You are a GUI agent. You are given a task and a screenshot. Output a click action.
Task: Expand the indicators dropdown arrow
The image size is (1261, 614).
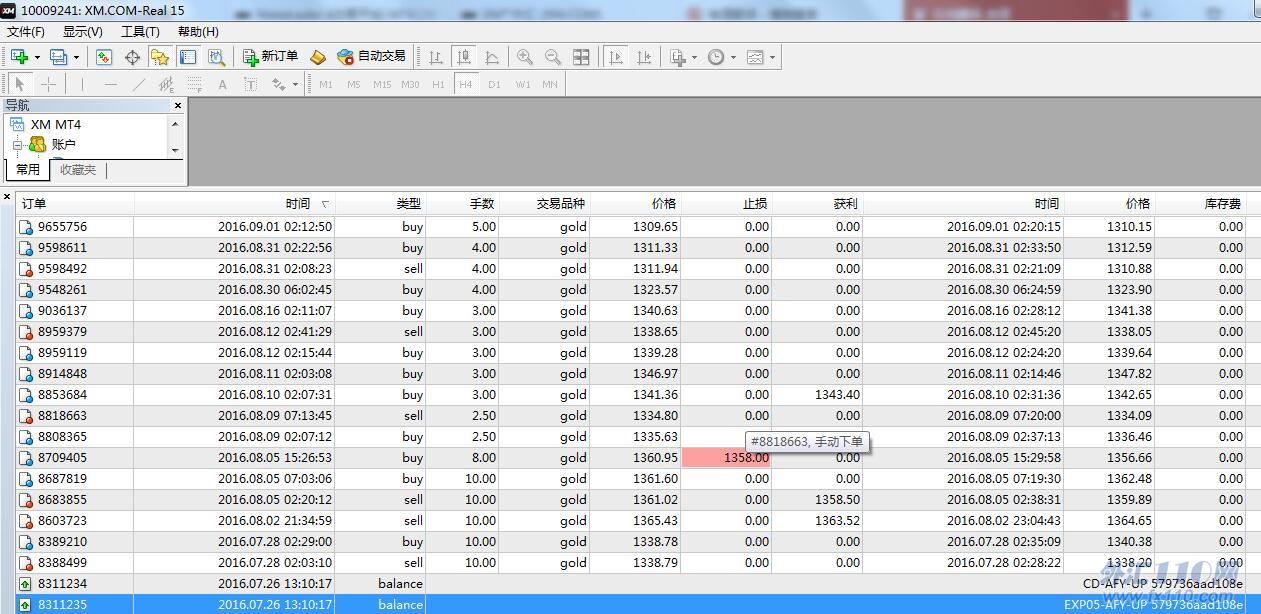694,57
